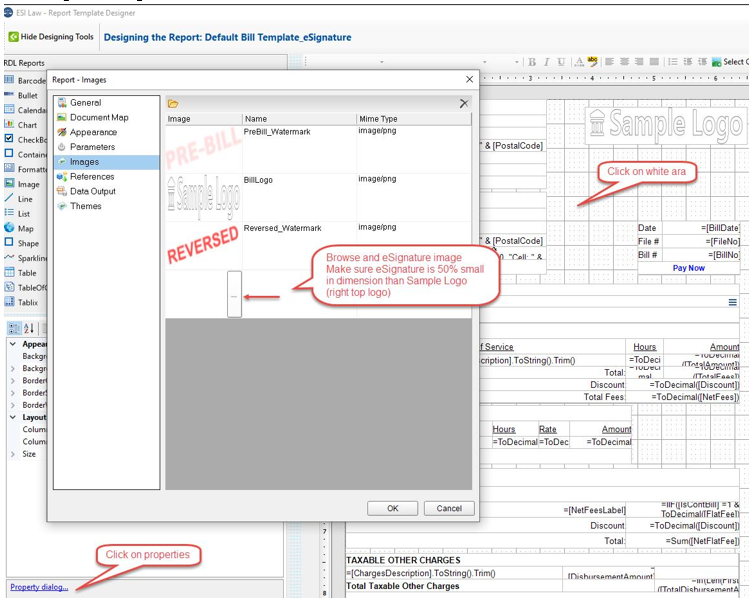Open the text highlight color tool

coord(593,62)
